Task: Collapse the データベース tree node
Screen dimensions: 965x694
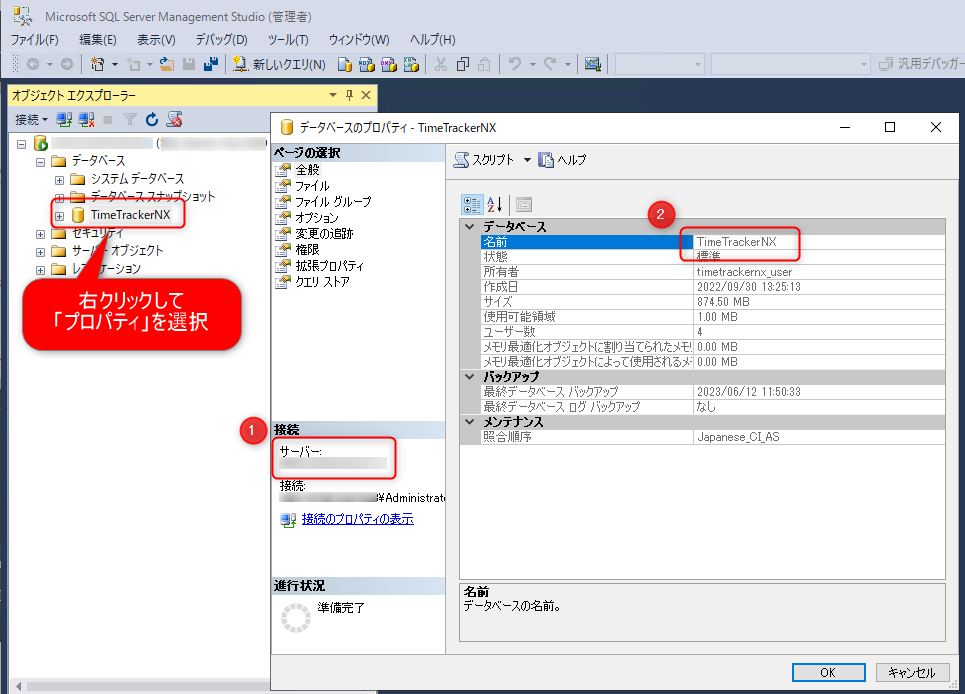Action: pos(41,161)
